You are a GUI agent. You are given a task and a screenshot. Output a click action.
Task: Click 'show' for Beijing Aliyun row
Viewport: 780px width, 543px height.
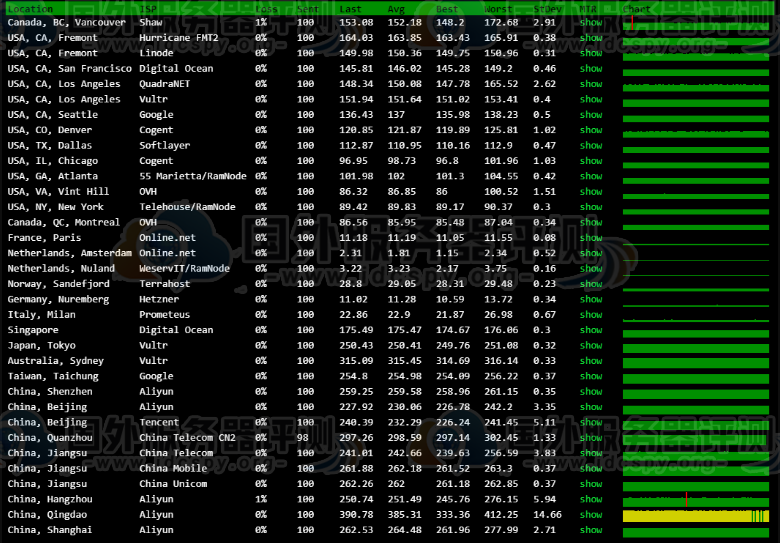590,407
